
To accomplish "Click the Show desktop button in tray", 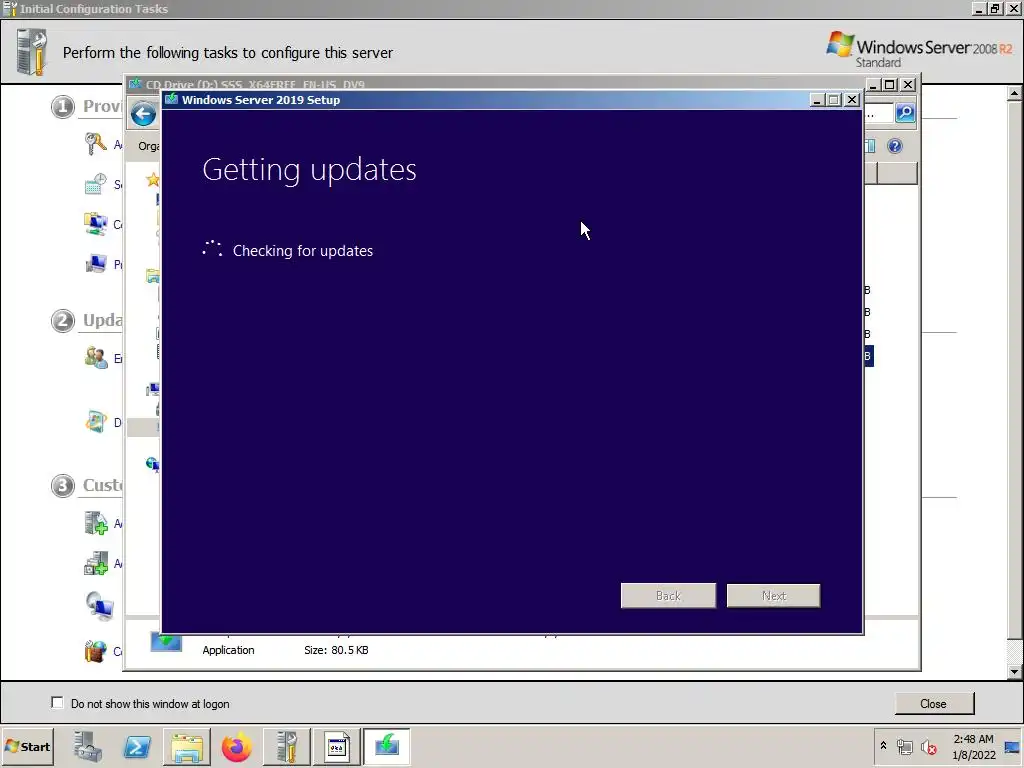I will (x=1012, y=746).
